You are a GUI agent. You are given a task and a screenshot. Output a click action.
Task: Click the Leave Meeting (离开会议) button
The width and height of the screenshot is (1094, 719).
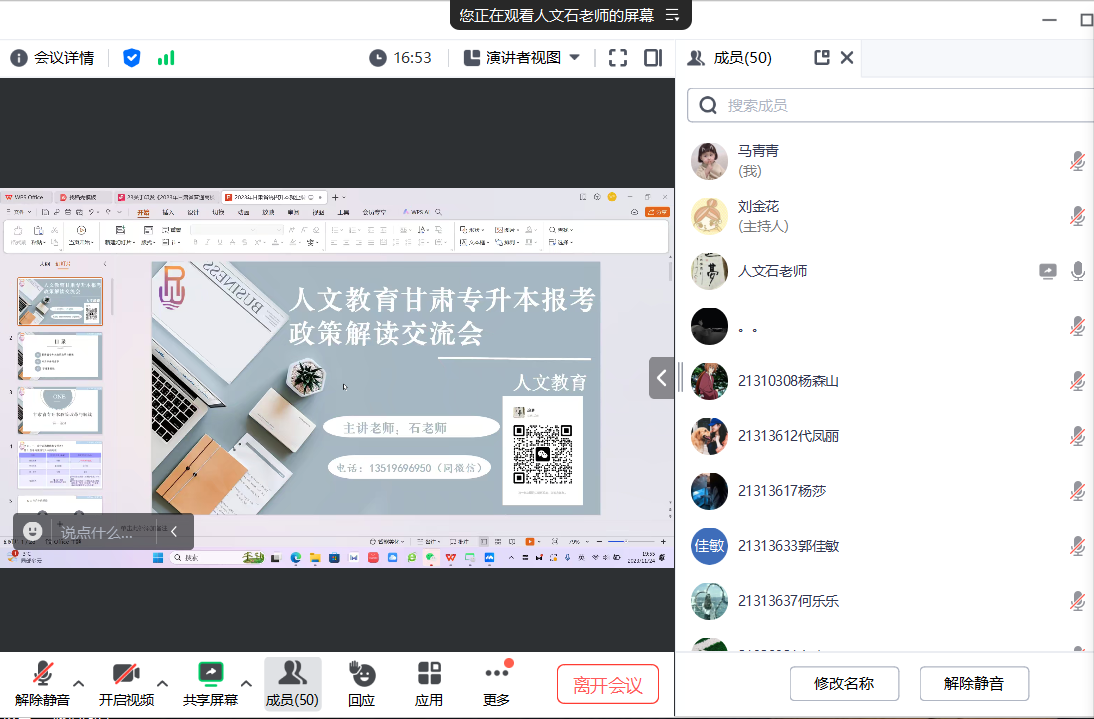(608, 685)
